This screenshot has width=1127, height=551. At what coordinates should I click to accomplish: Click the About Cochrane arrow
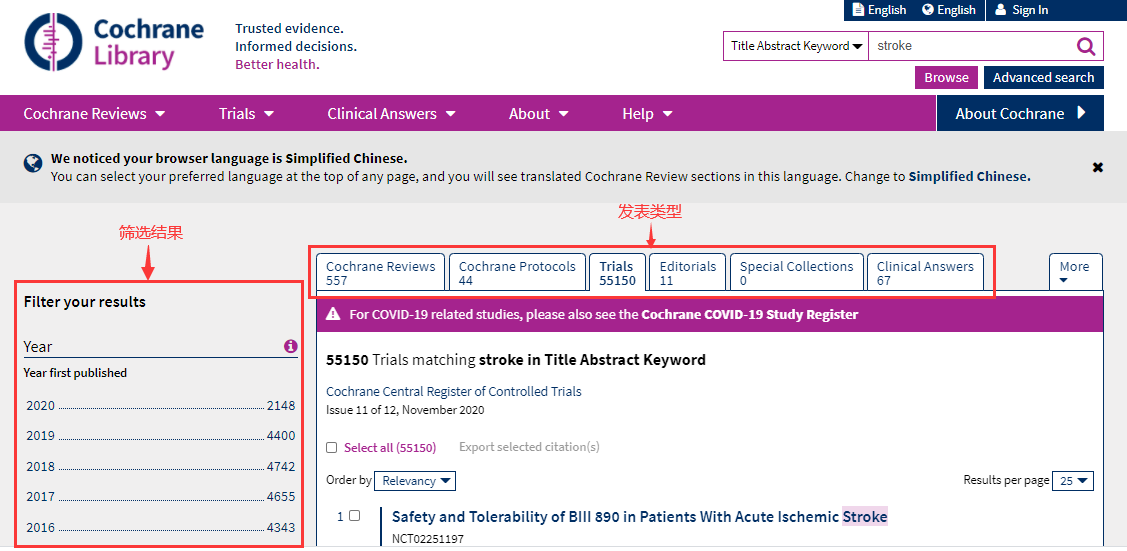pos(1081,113)
